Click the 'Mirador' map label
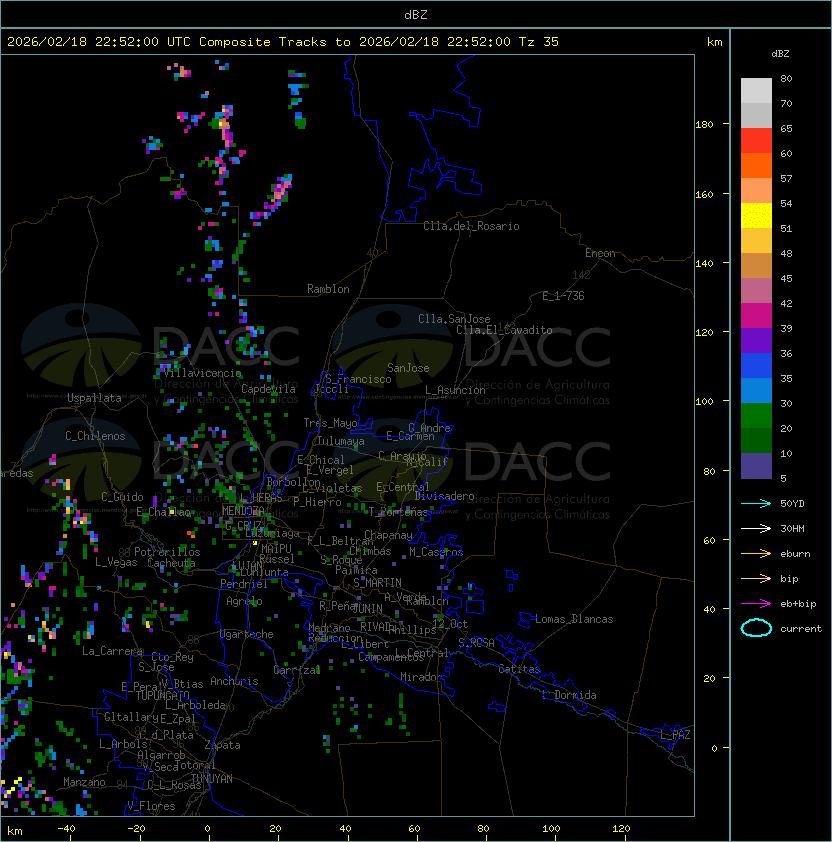Viewport: 832px width, 842px height. pyautogui.click(x=422, y=677)
